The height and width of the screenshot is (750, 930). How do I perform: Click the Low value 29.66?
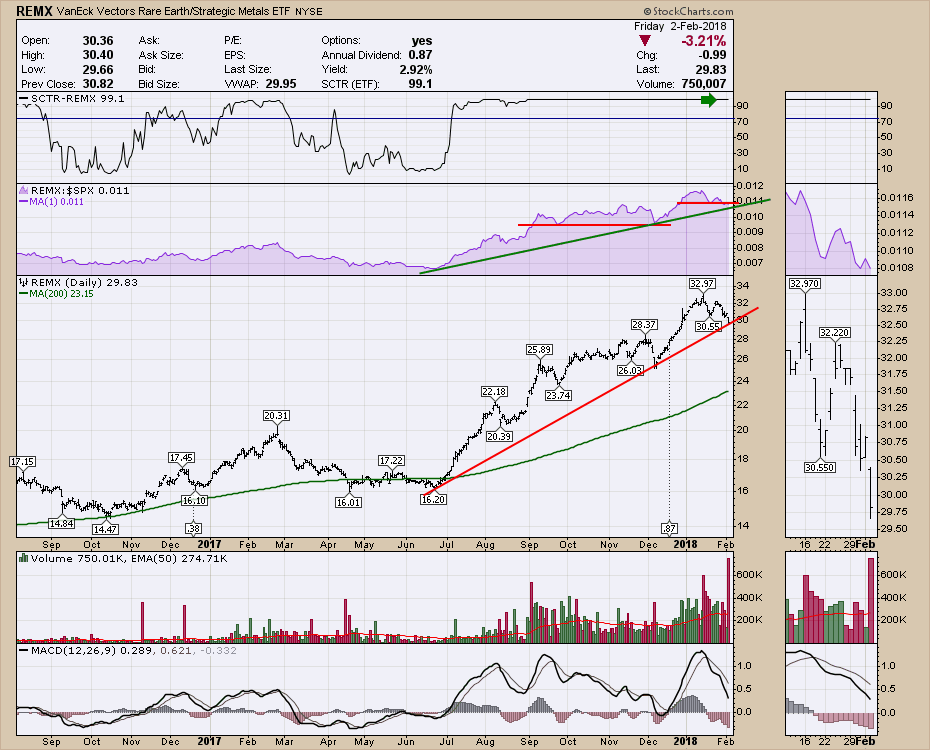pyautogui.click(x=98, y=69)
